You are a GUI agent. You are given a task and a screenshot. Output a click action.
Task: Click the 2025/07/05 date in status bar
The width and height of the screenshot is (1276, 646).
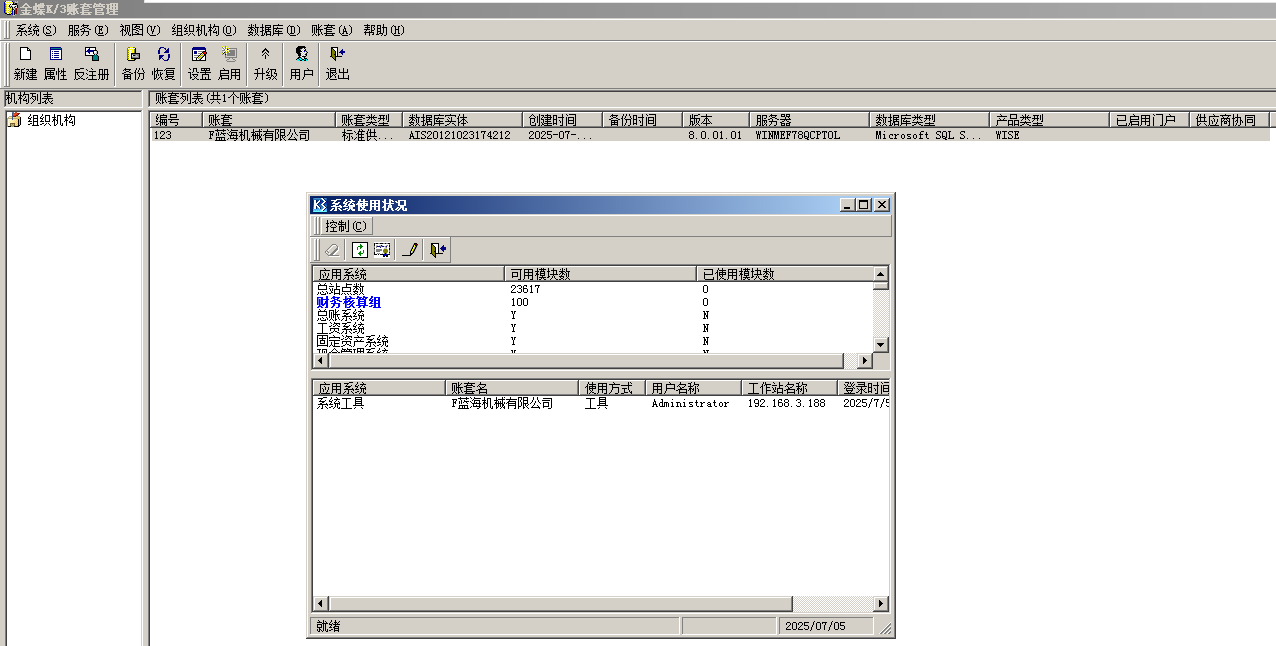coord(815,627)
